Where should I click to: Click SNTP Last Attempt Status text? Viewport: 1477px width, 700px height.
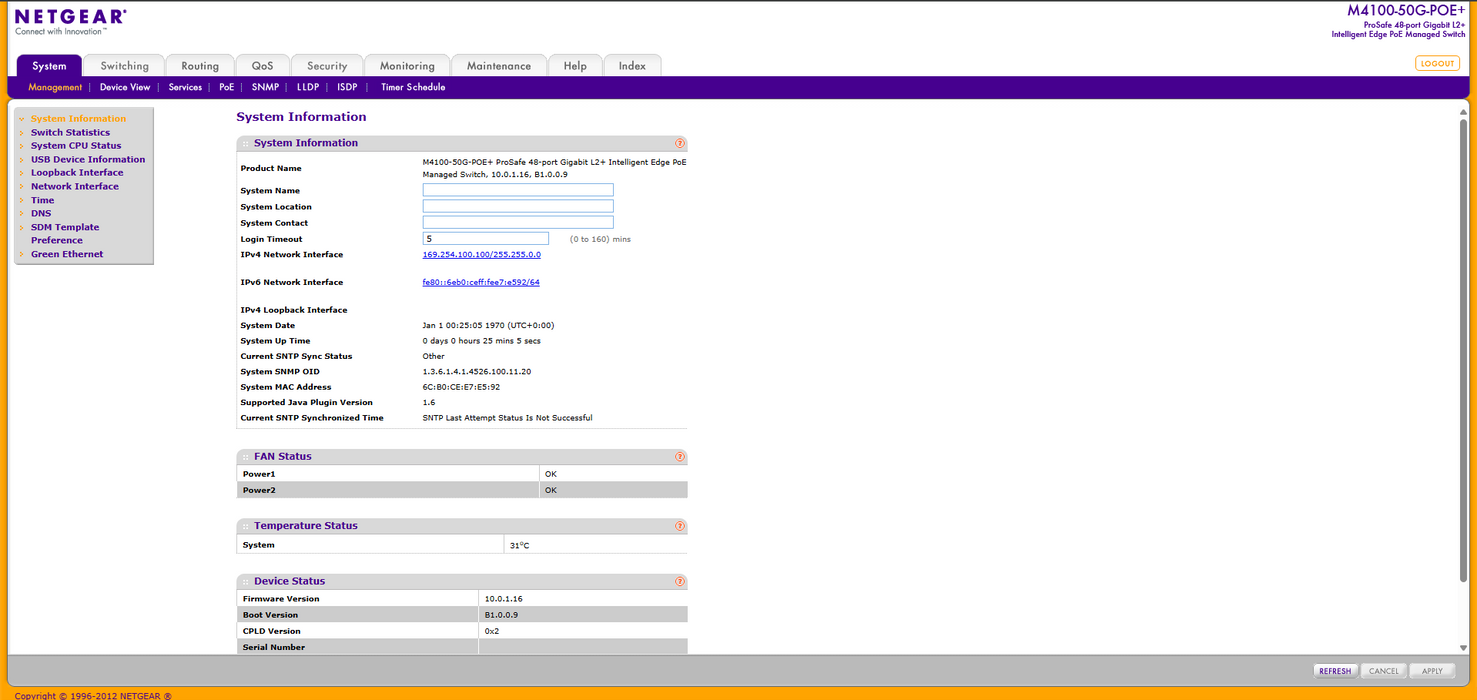tap(507, 418)
